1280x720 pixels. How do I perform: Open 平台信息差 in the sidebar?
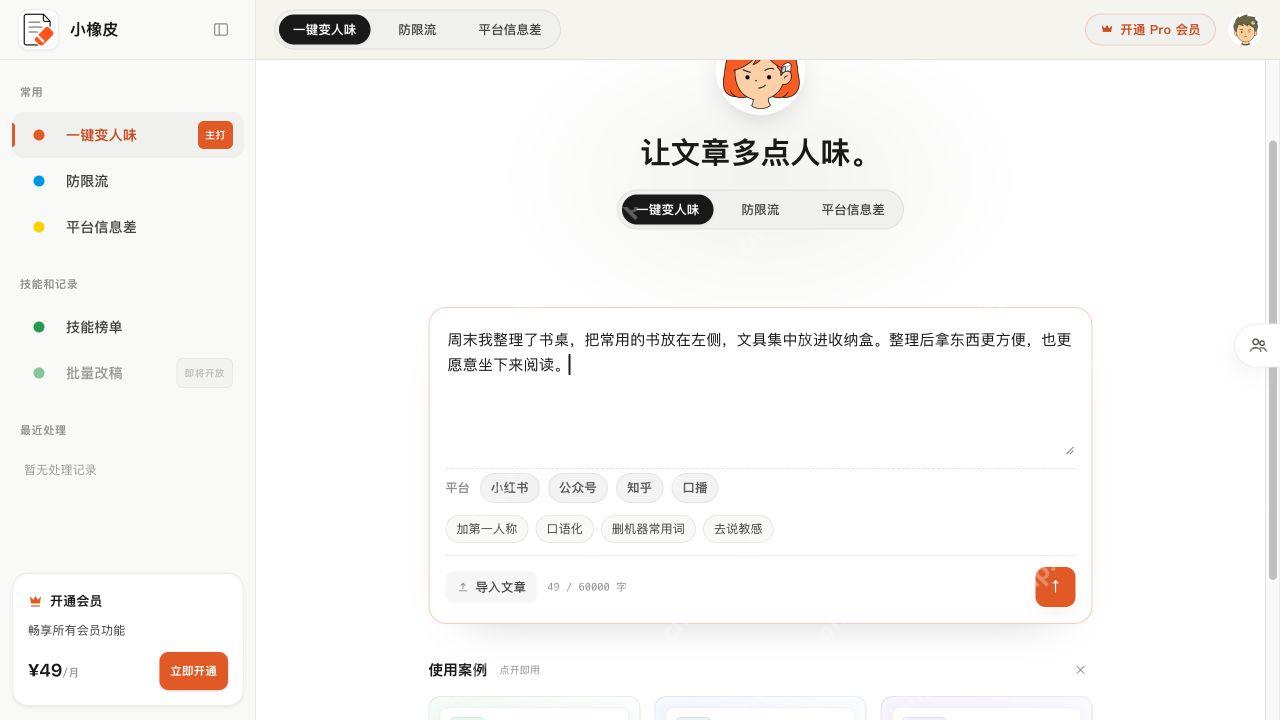tap(128, 227)
